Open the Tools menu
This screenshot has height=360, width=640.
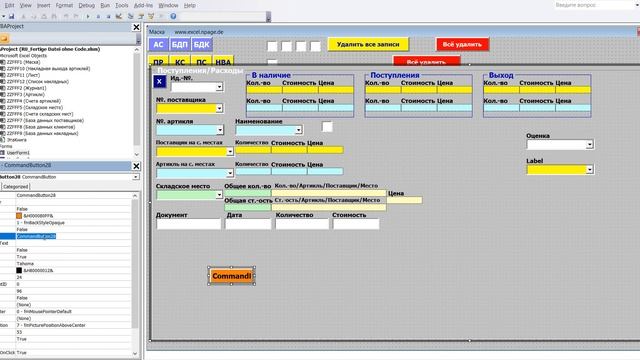tap(122, 5)
